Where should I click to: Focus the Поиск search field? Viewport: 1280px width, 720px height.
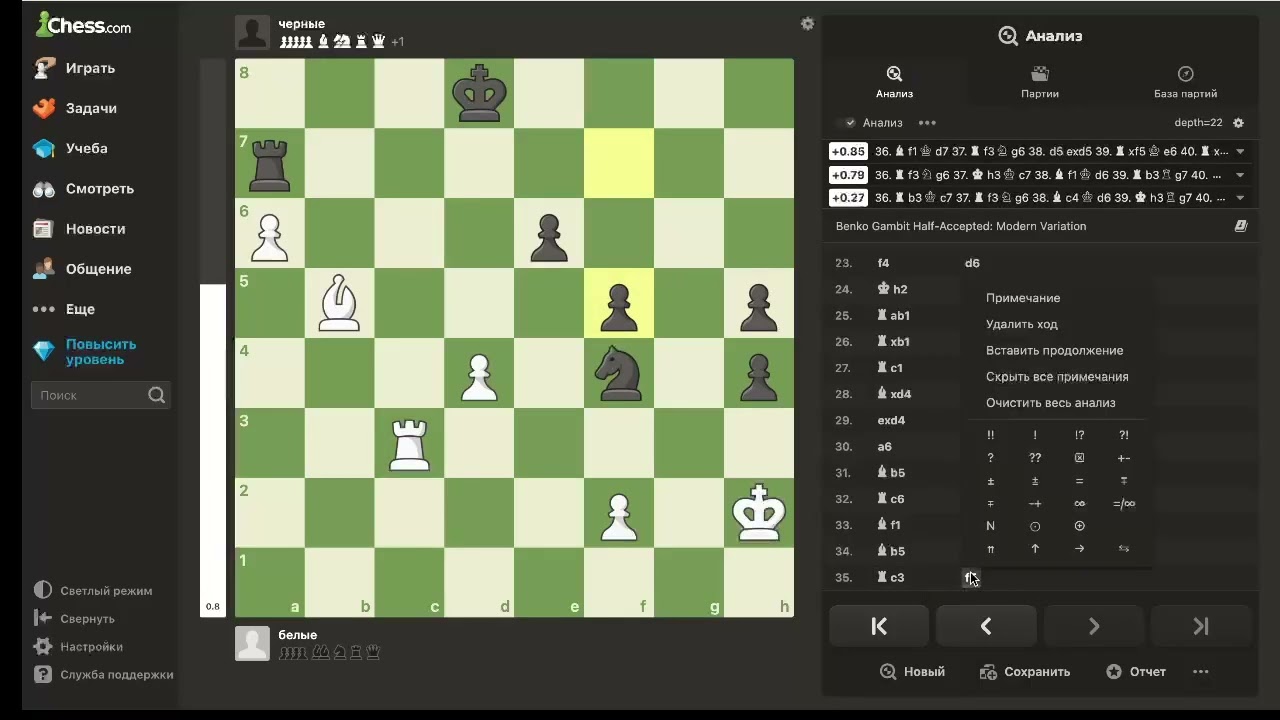(x=101, y=395)
